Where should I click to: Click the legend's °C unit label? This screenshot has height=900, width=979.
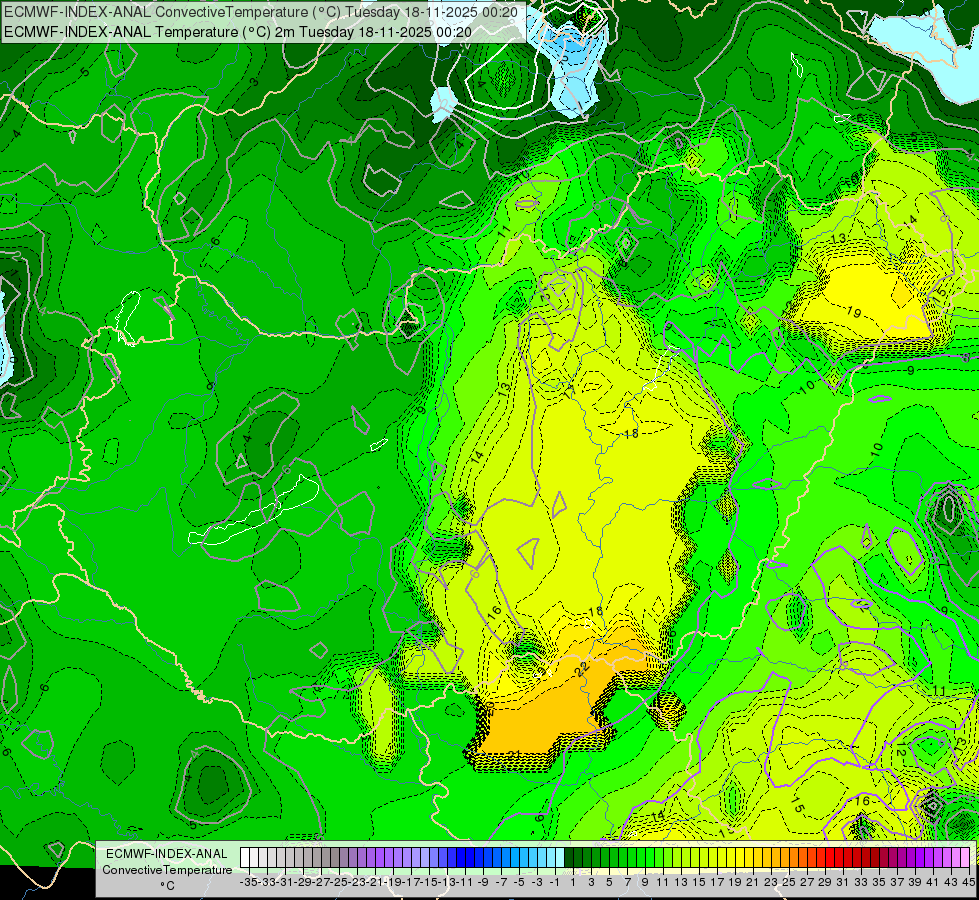point(167,886)
